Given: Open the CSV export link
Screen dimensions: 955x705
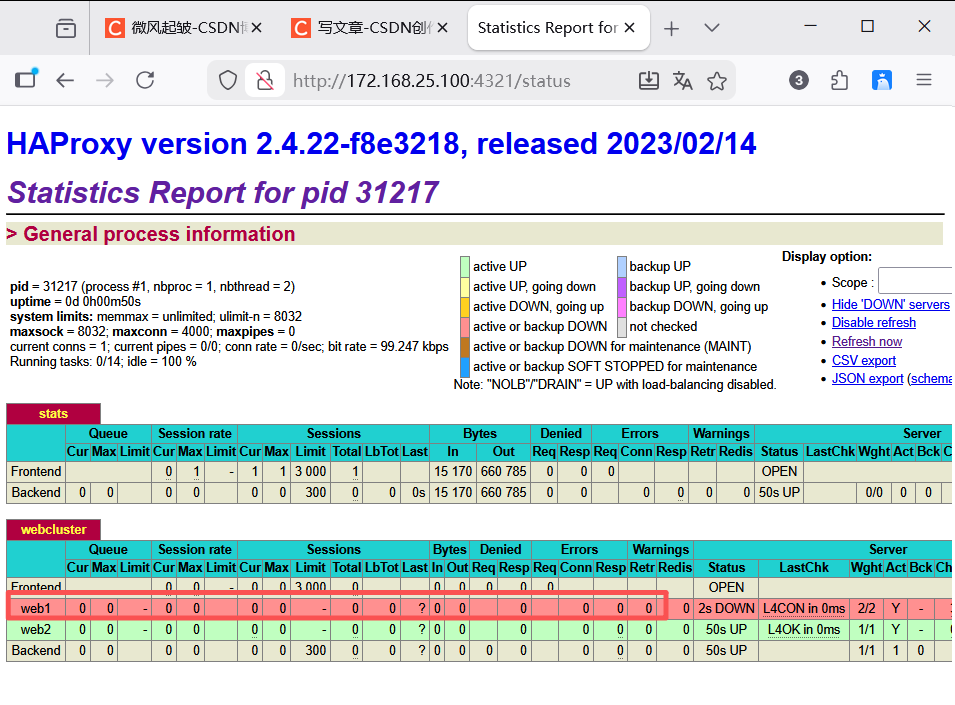Looking at the screenshot, I should 864,360.
